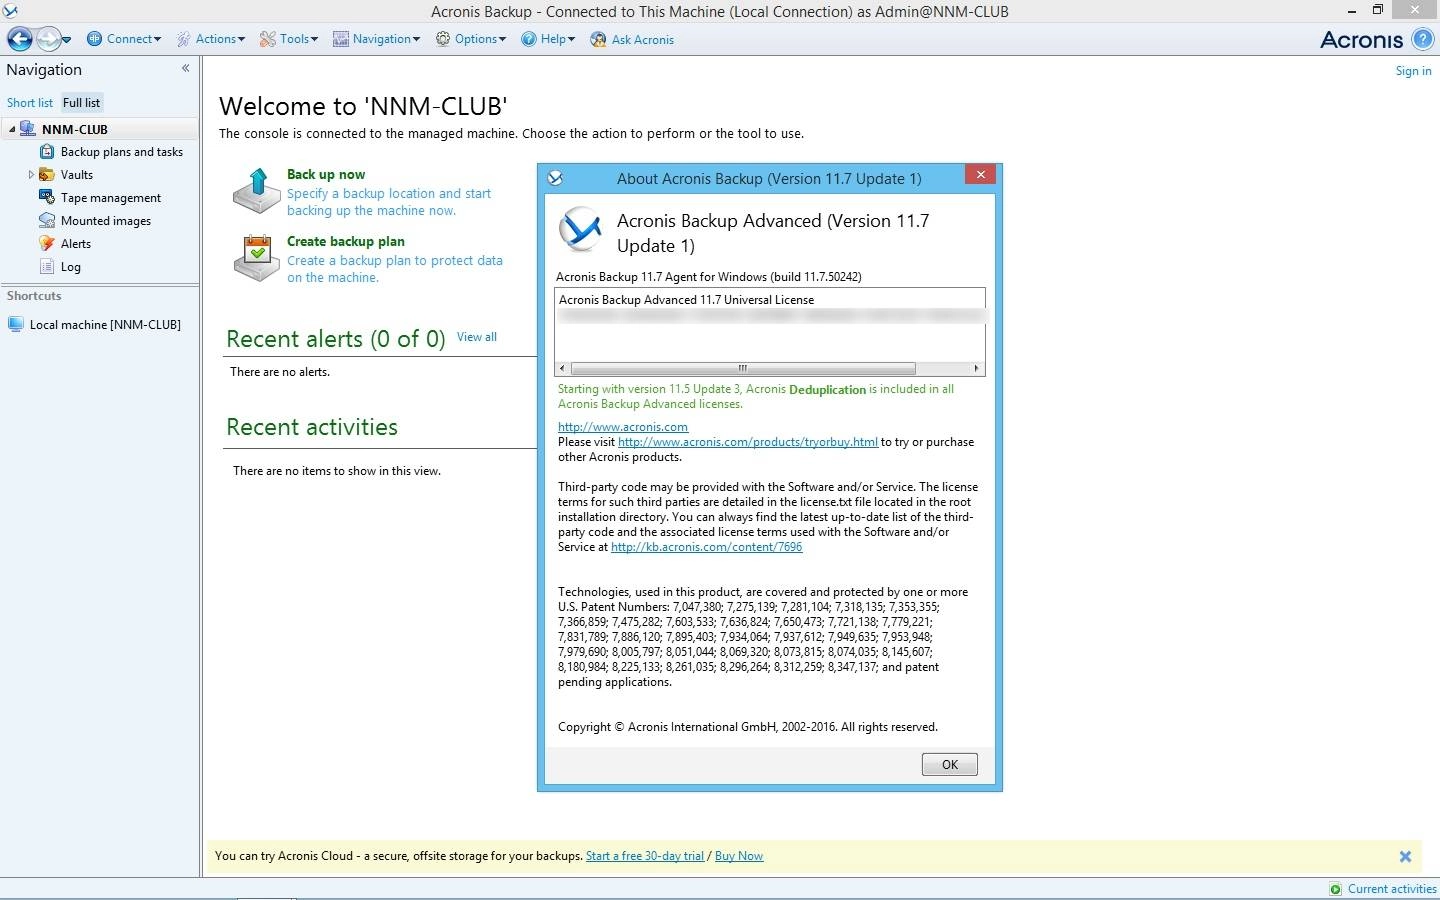The width and height of the screenshot is (1440, 900).
Task: Expand the Vaults tree node
Action: [x=31, y=175]
